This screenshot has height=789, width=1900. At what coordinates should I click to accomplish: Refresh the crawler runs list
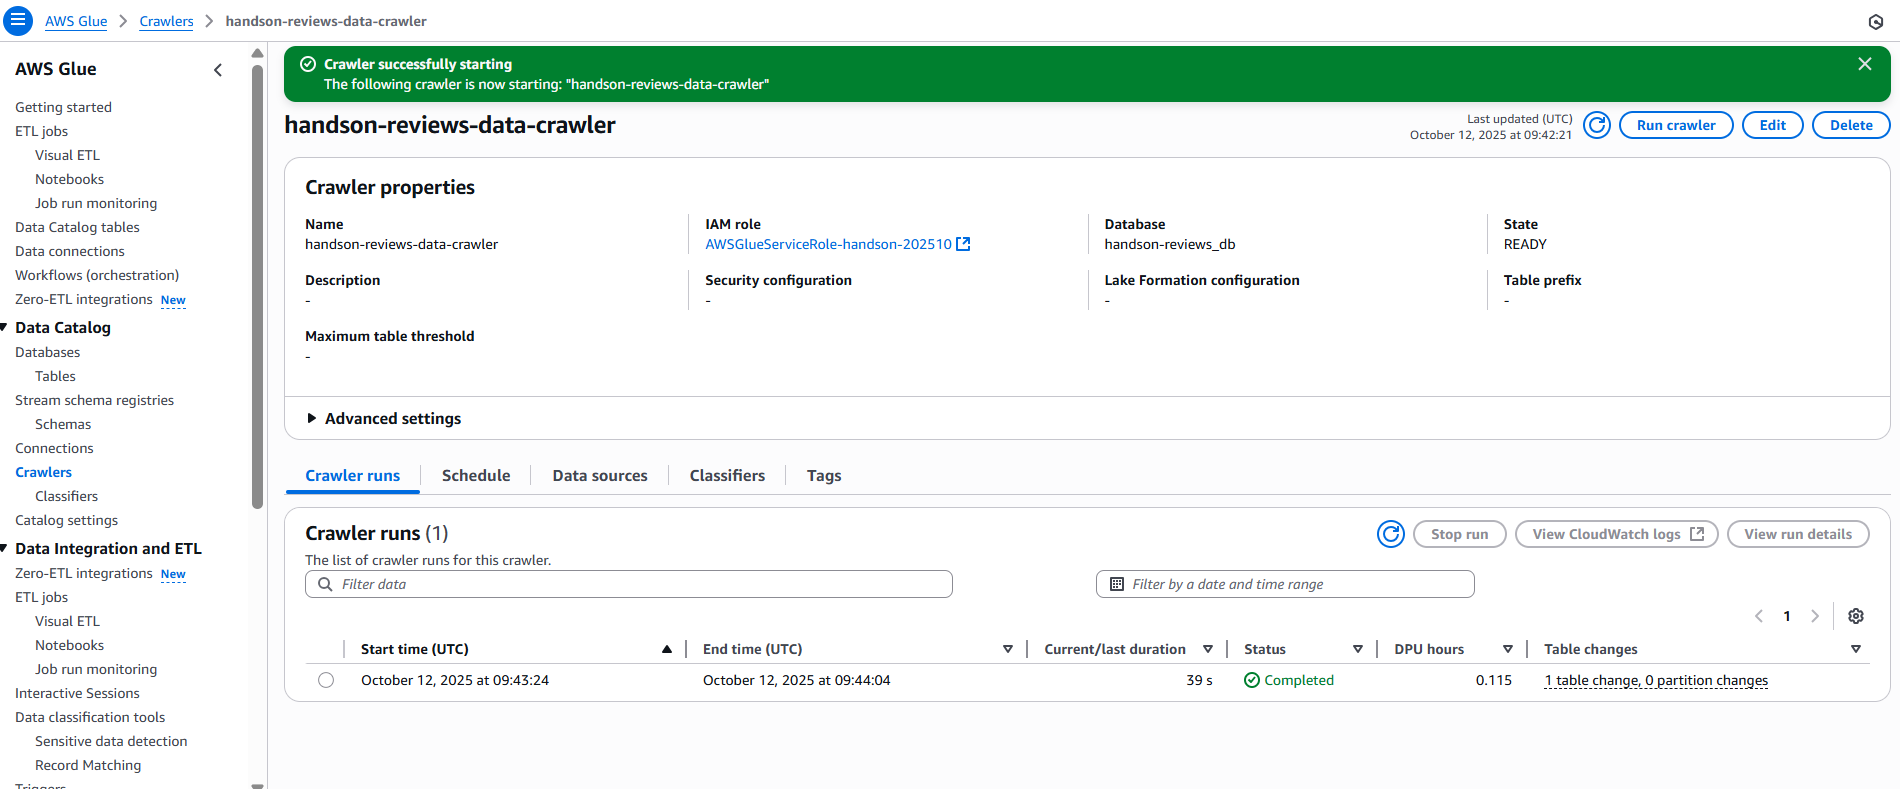pos(1391,534)
